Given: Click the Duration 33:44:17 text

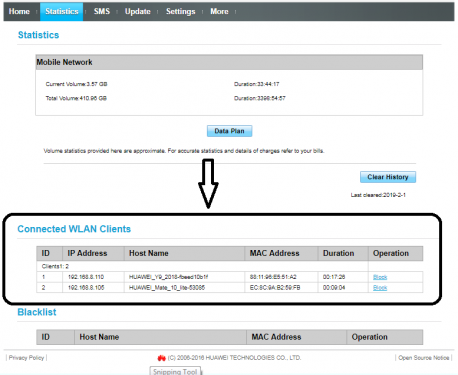Looking at the screenshot, I should click(x=256, y=84).
